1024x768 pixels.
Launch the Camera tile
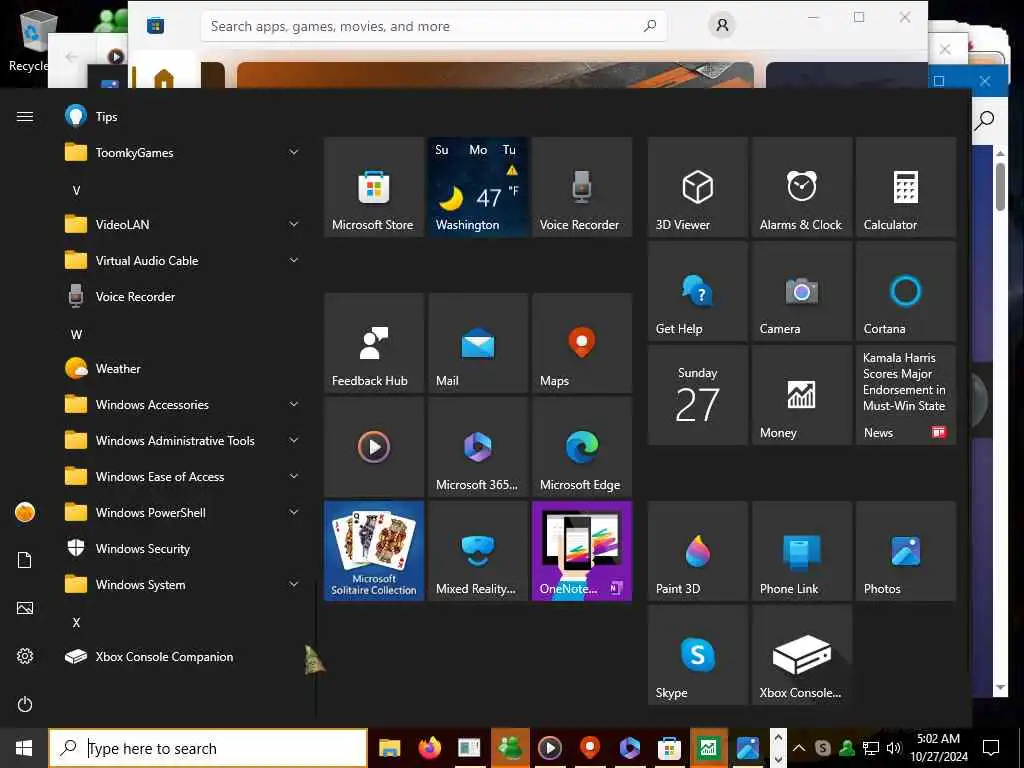tap(802, 291)
